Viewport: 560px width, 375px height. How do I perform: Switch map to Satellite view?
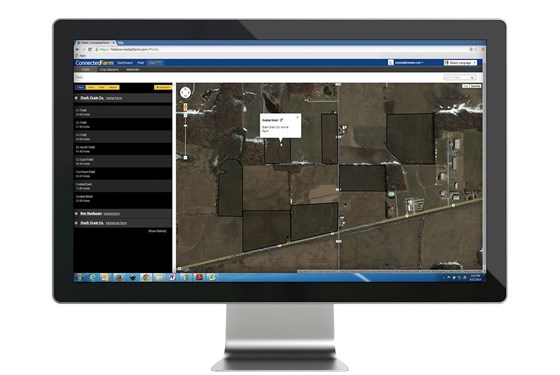point(475,86)
